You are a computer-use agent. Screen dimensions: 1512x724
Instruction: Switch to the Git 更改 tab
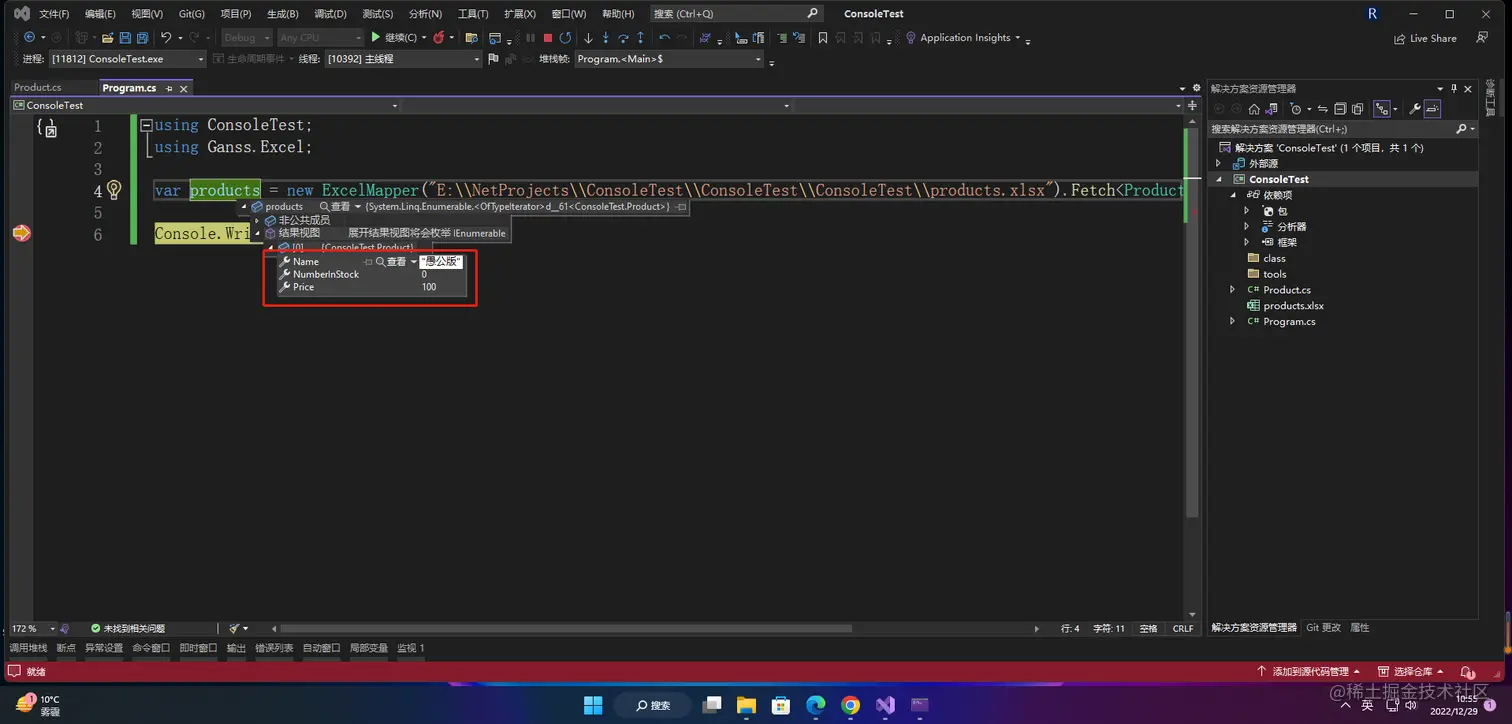[x=1323, y=628]
